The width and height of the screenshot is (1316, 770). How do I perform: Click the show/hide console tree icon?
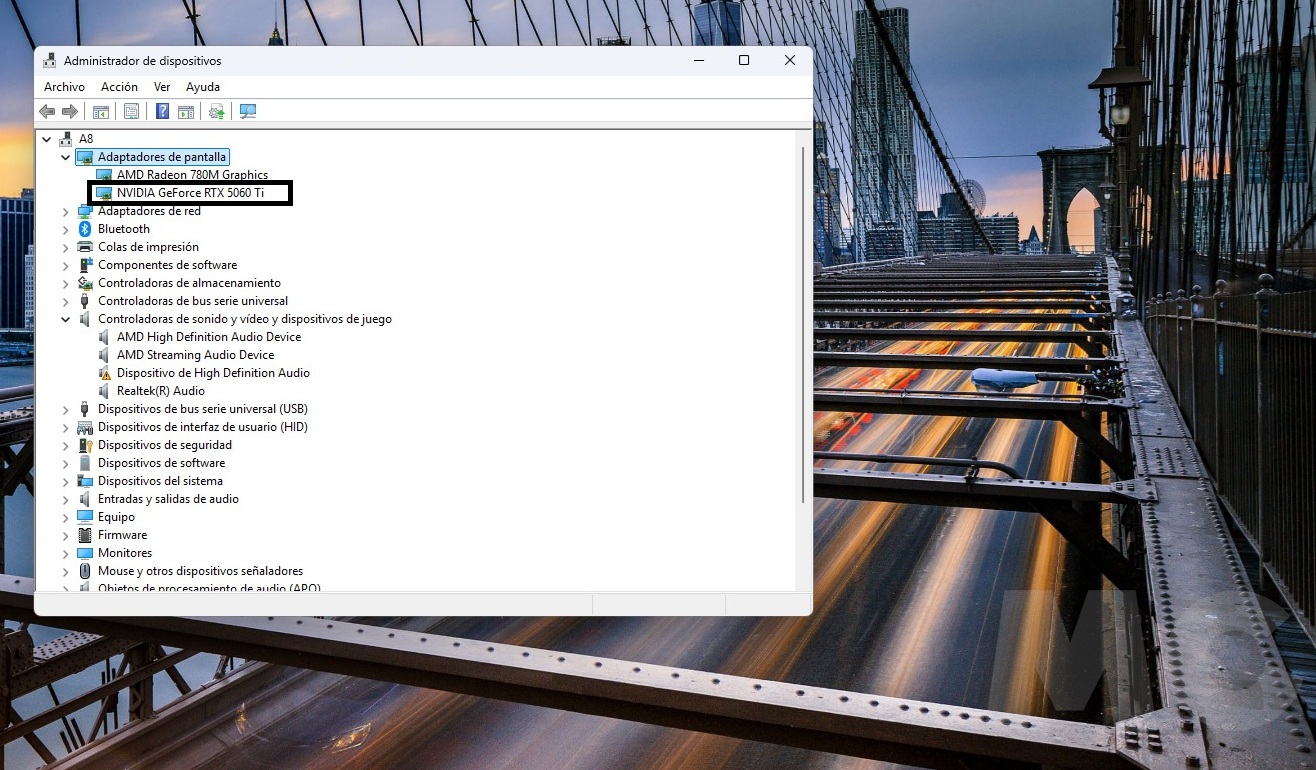101,112
